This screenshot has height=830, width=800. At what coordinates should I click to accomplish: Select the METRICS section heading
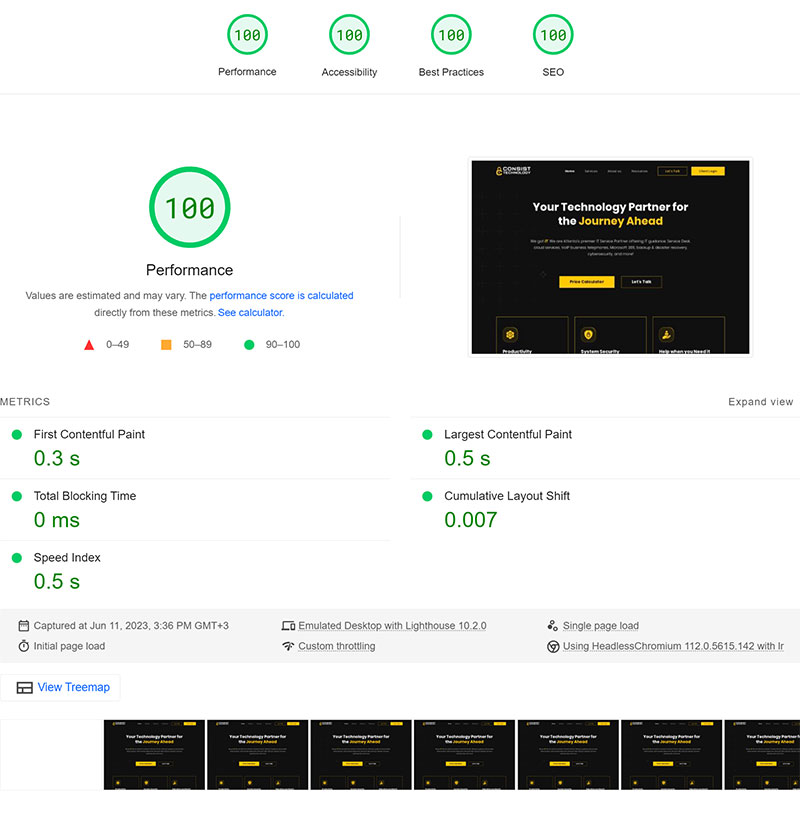pyautogui.click(x=25, y=402)
